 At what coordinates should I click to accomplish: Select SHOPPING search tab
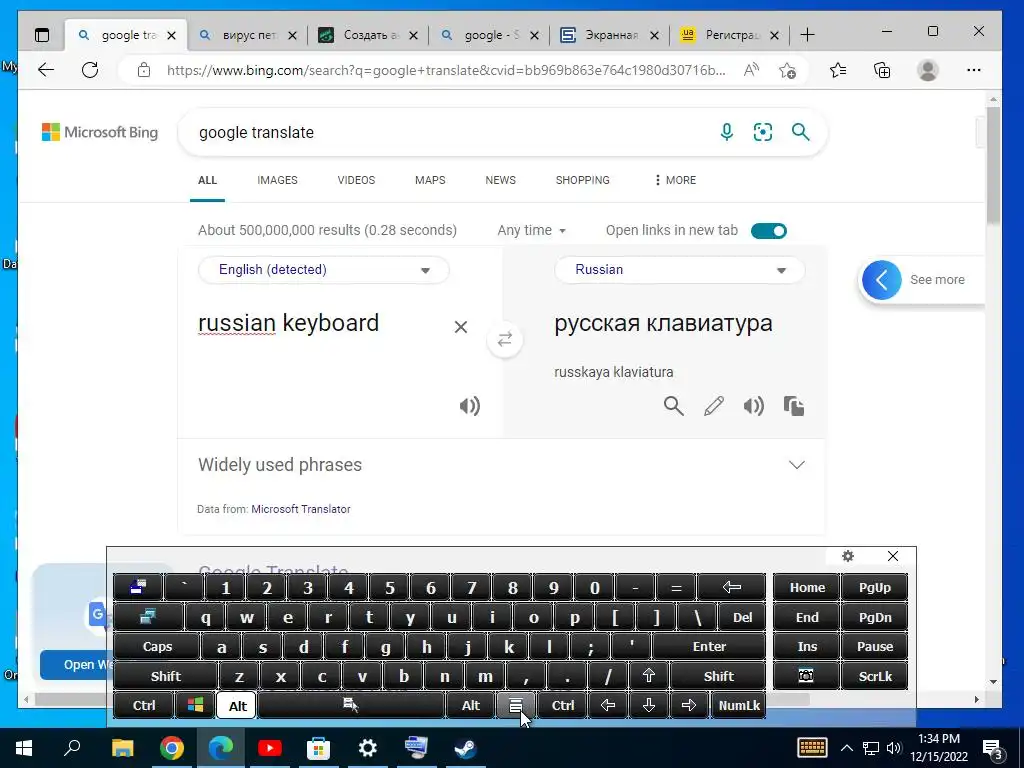pos(583,180)
